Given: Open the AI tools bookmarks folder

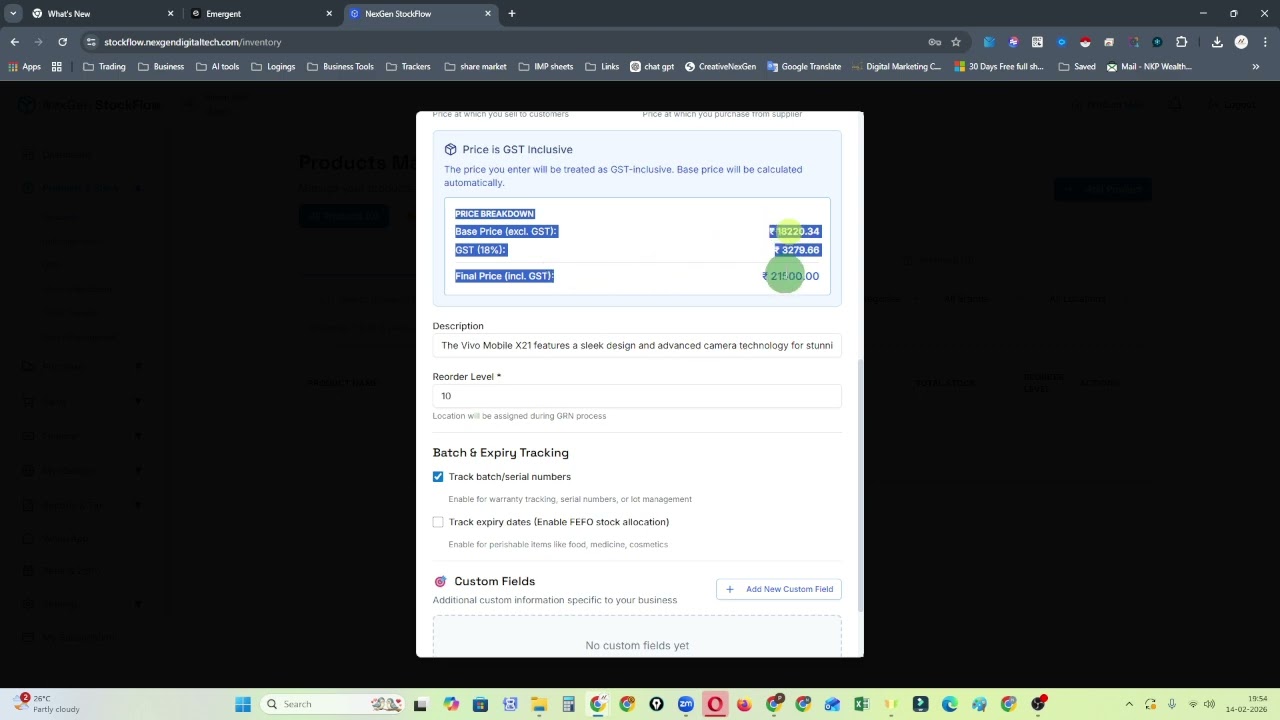Looking at the screenshot, I should click(x=217, y=67).
